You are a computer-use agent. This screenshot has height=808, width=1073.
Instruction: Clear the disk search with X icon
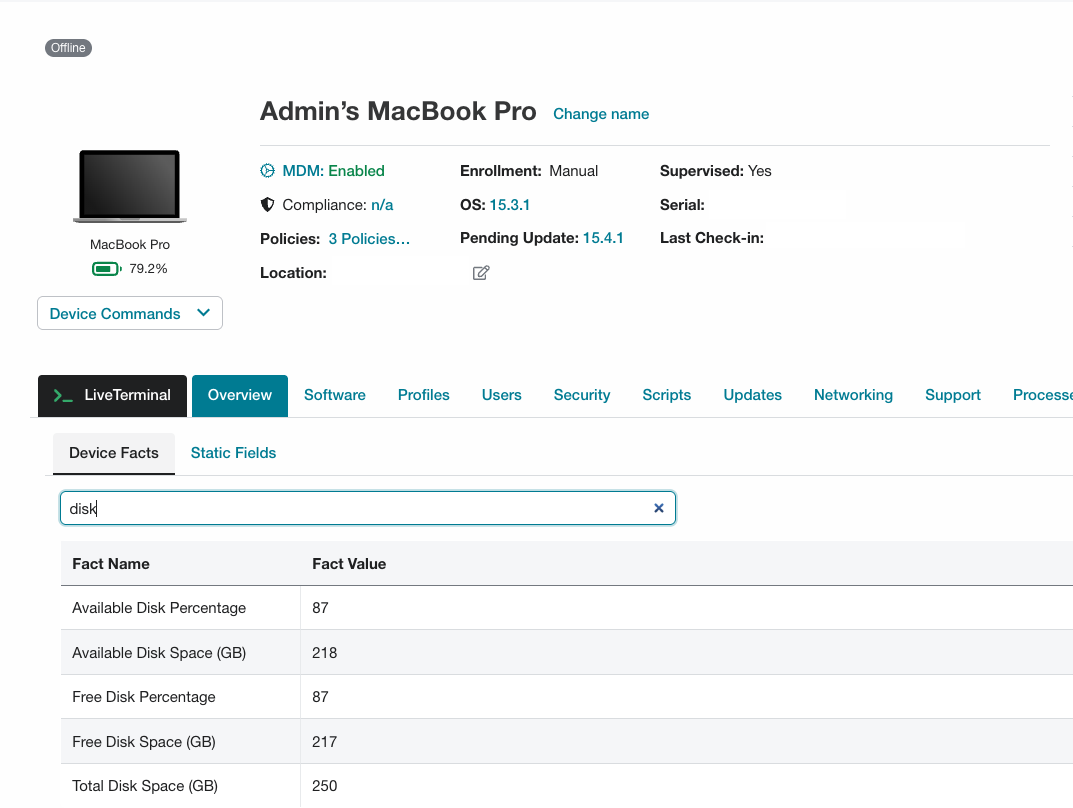(659, 508)
